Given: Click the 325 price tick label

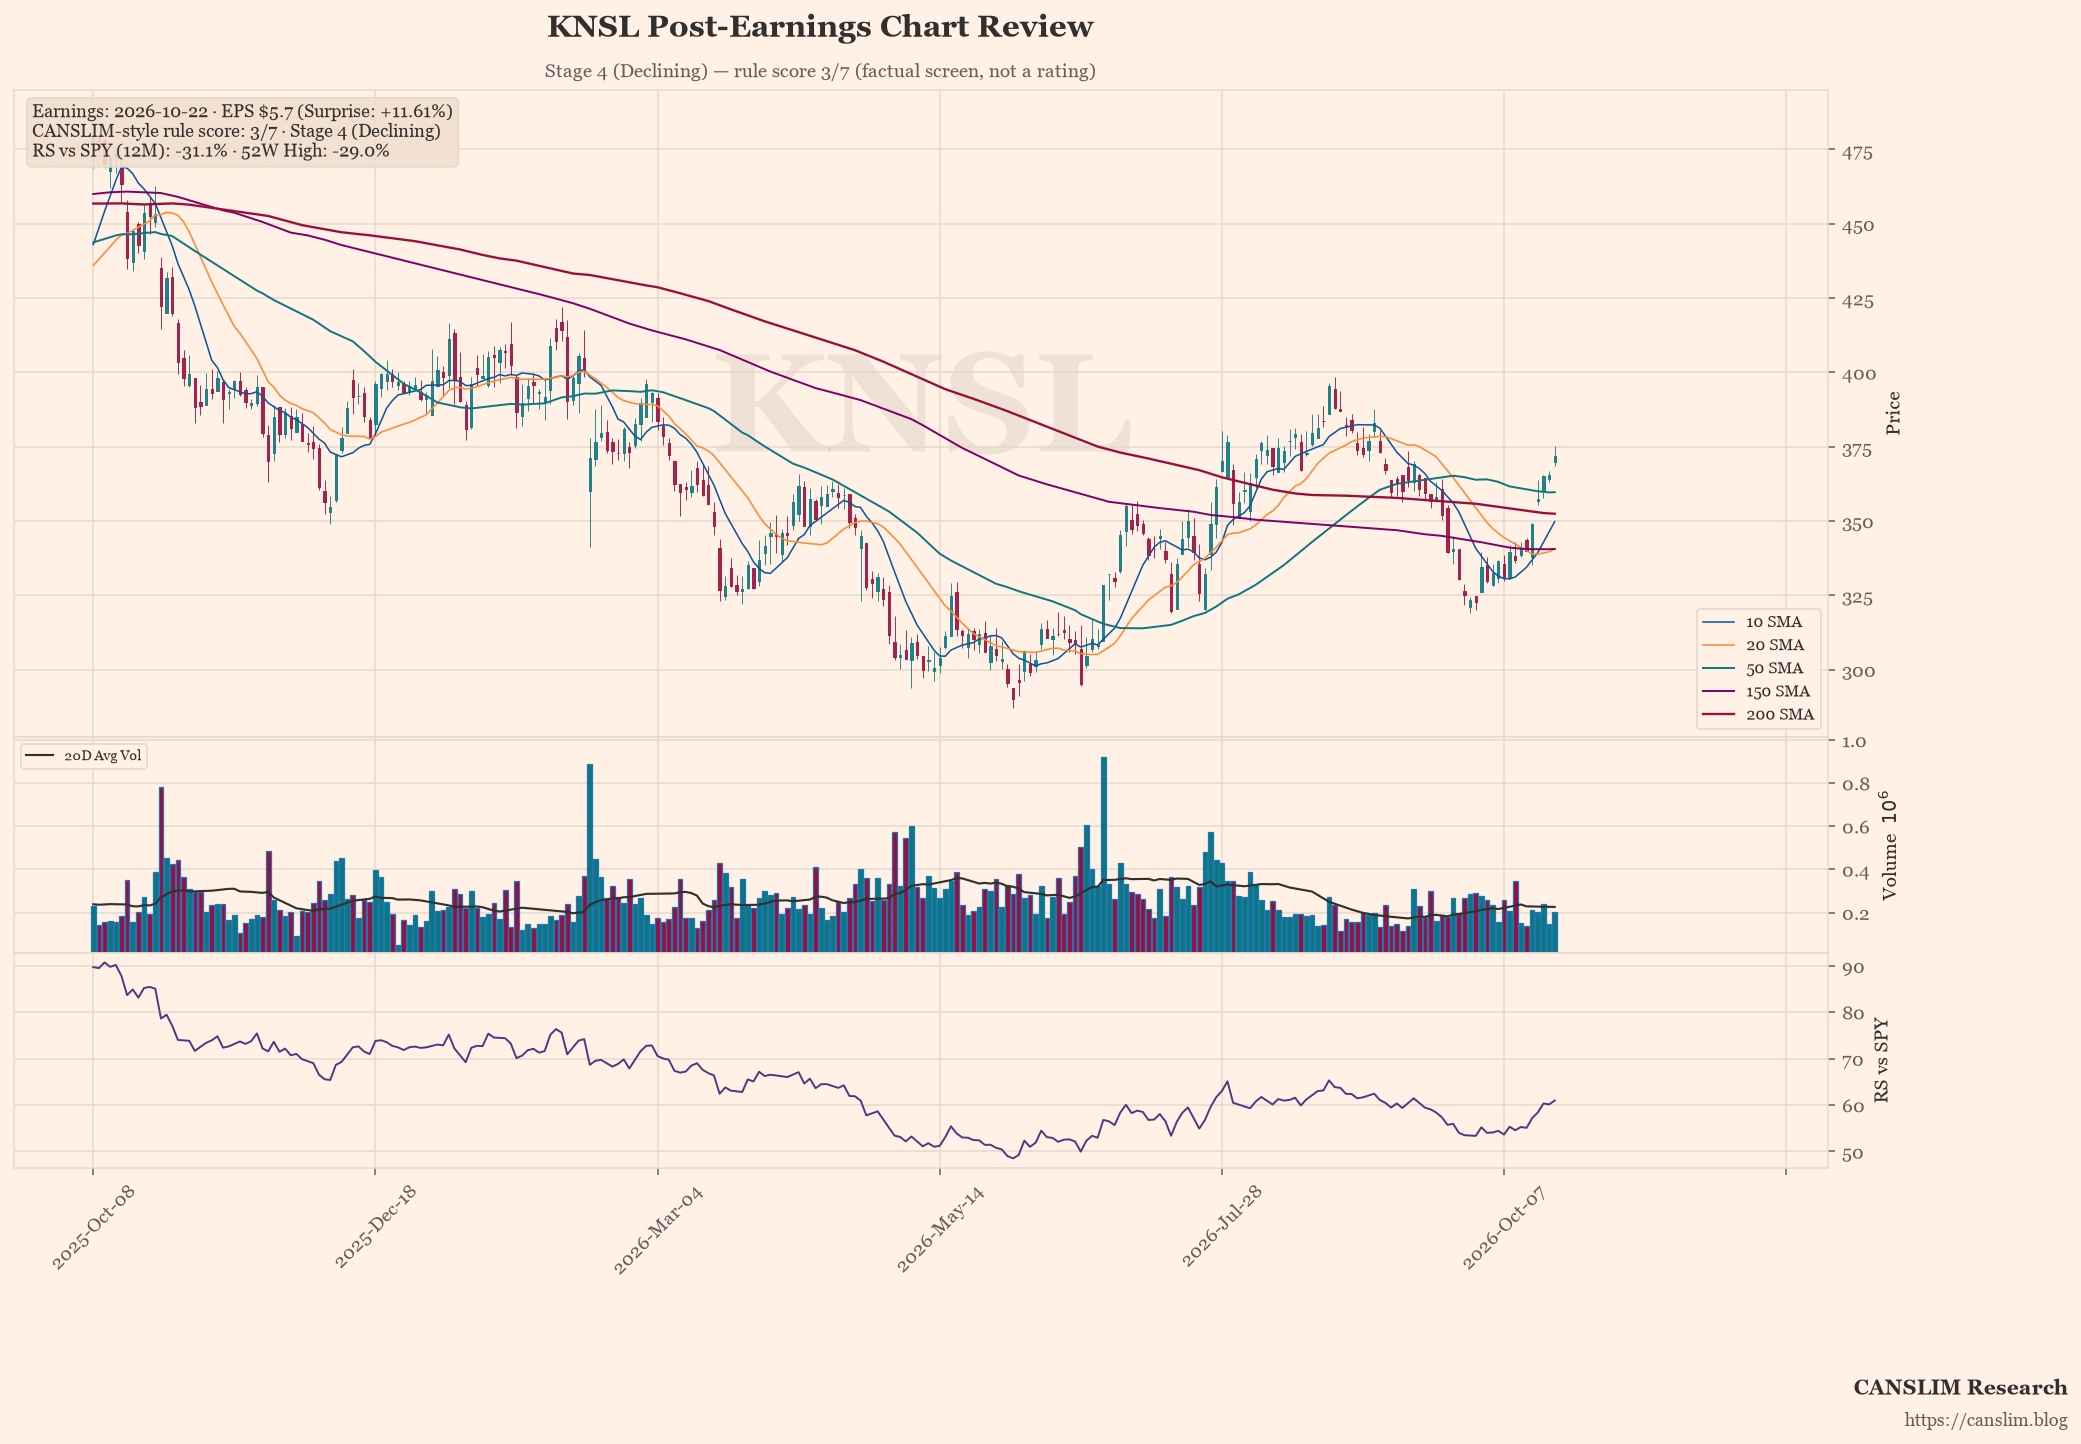Looking at the screenshot, I should point(1857,597).
